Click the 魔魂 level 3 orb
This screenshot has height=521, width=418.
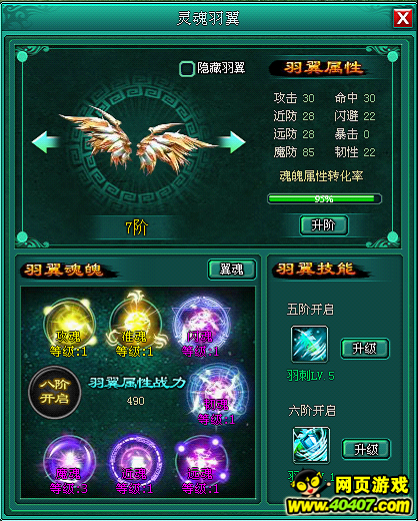[69, 462]
